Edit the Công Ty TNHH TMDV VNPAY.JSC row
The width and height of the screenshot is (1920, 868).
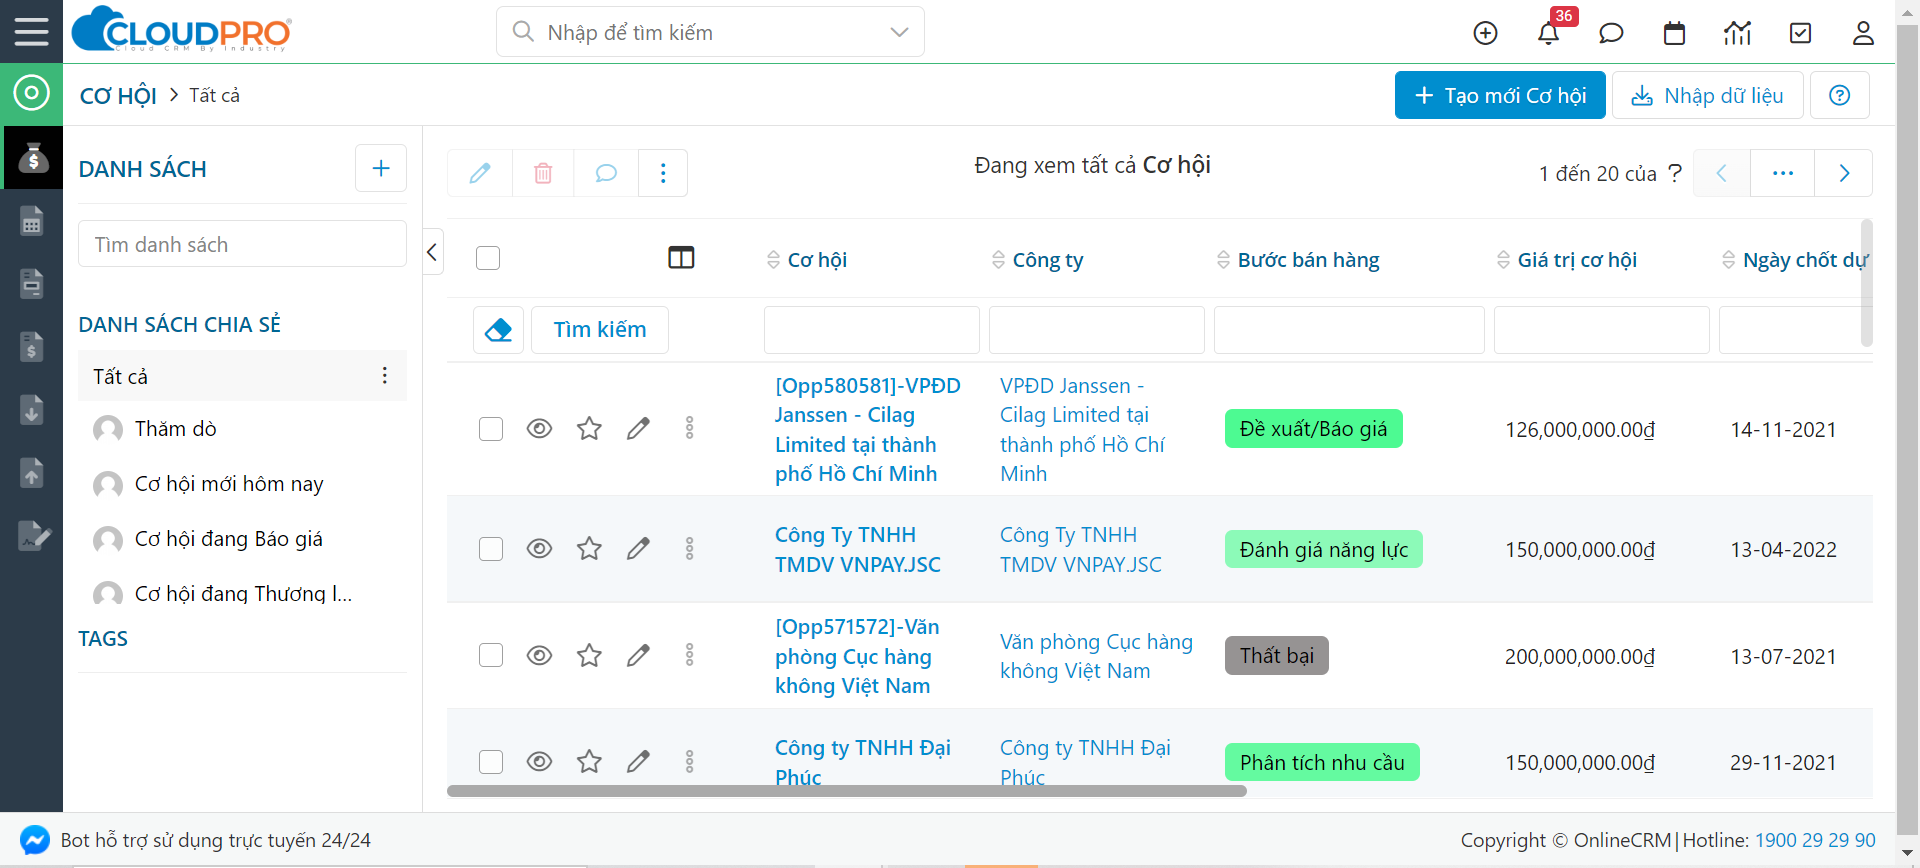(x=638, y=549)
